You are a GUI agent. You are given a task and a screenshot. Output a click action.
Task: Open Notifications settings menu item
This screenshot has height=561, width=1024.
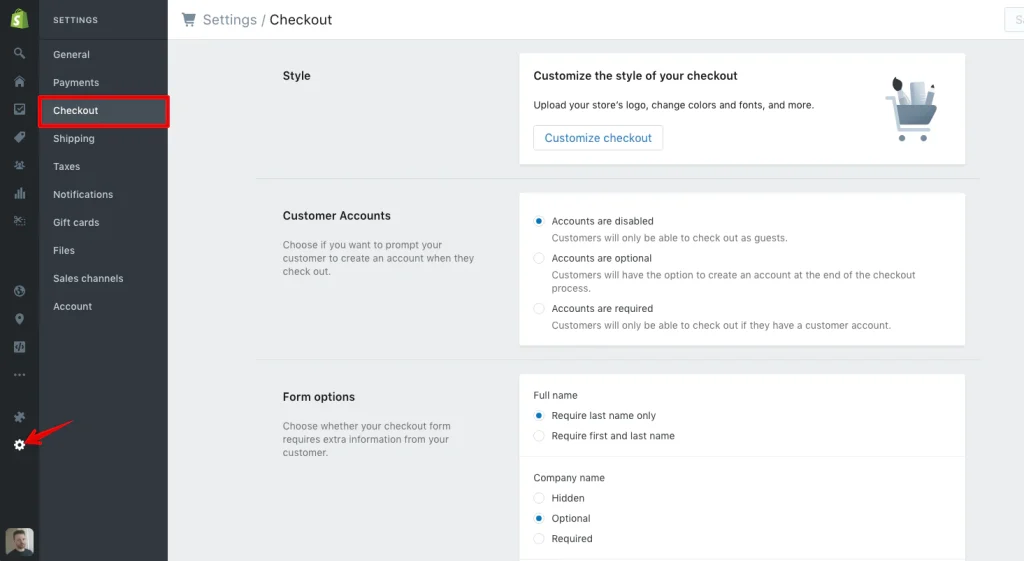(x=83, y=195)
